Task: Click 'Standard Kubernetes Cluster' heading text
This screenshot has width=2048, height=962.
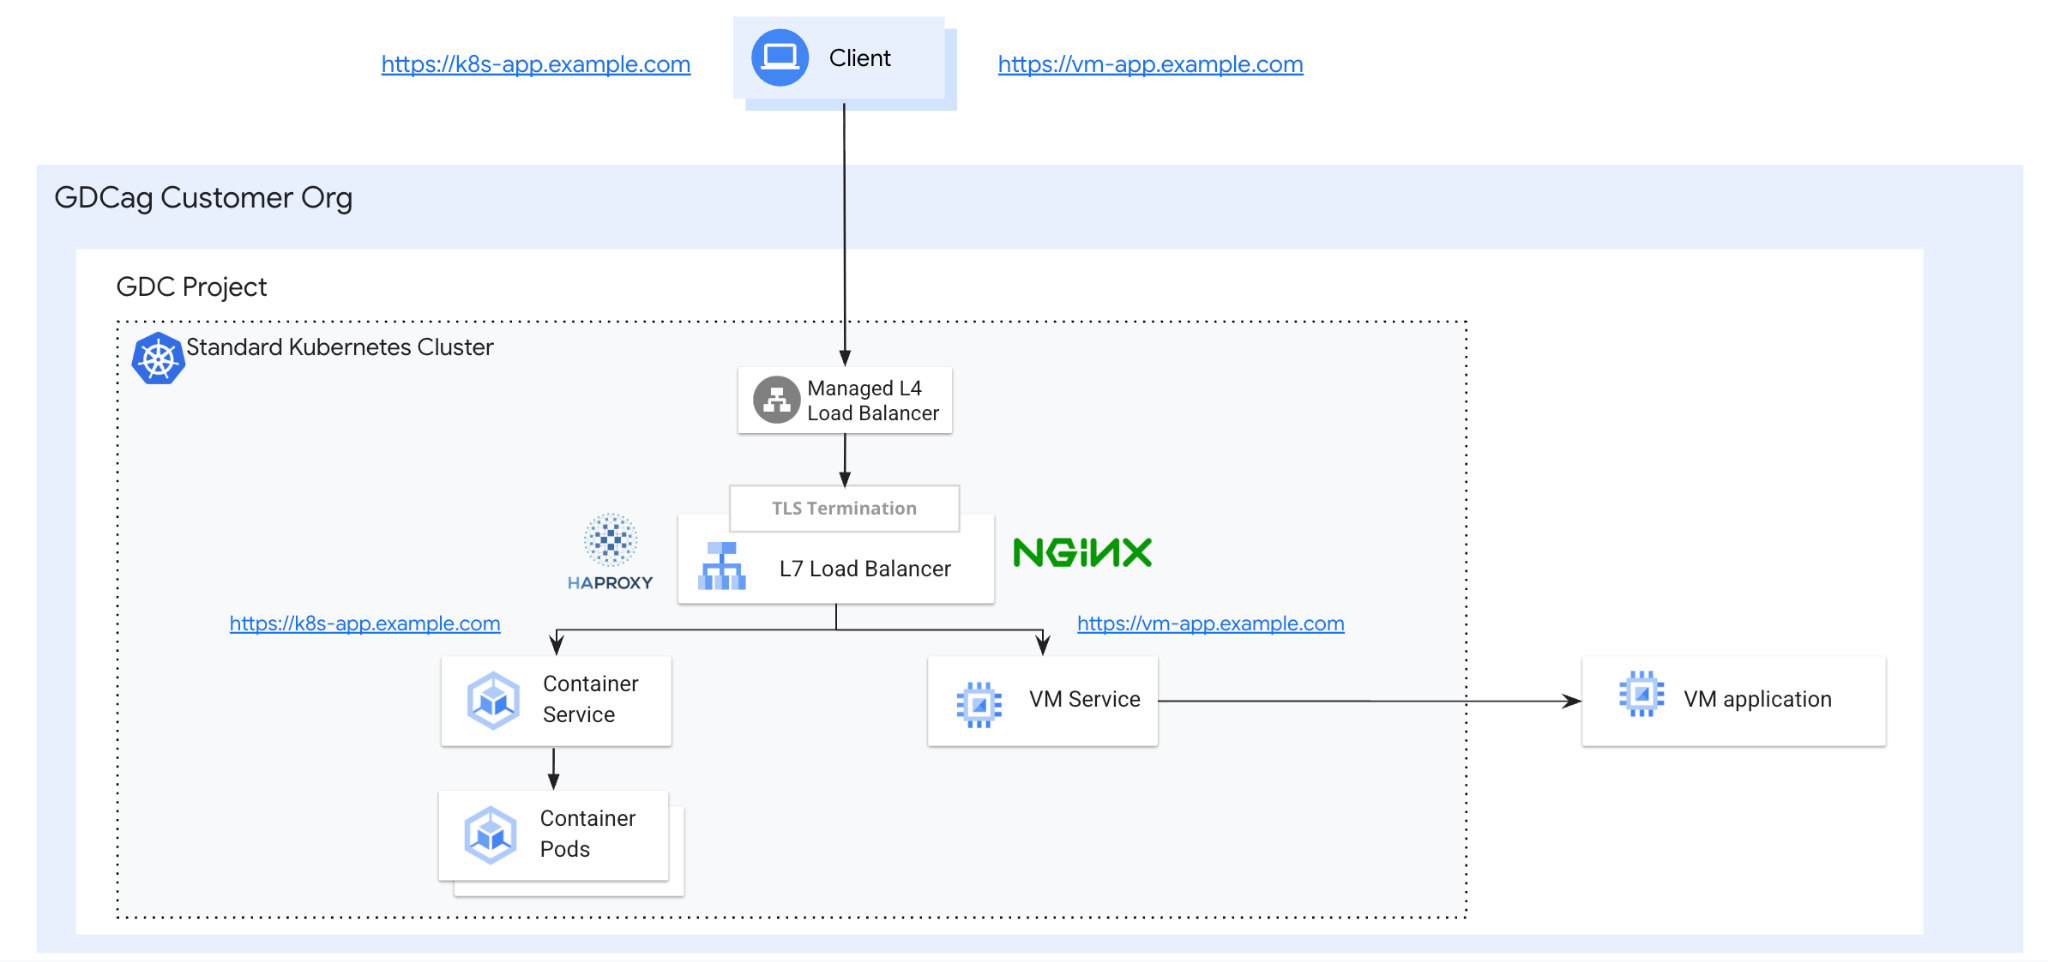Action: click(x=340, y=347)
